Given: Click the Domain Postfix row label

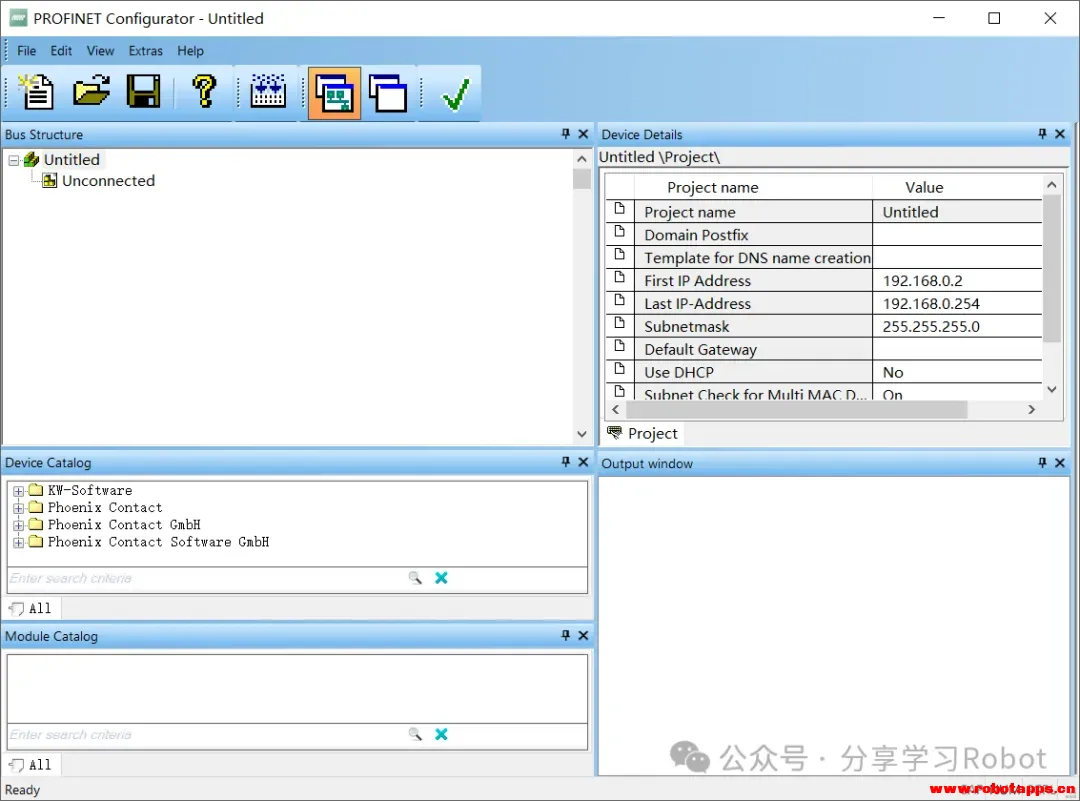Looking at the screenshot, I should pyautogui.click(x=696, y=235).
